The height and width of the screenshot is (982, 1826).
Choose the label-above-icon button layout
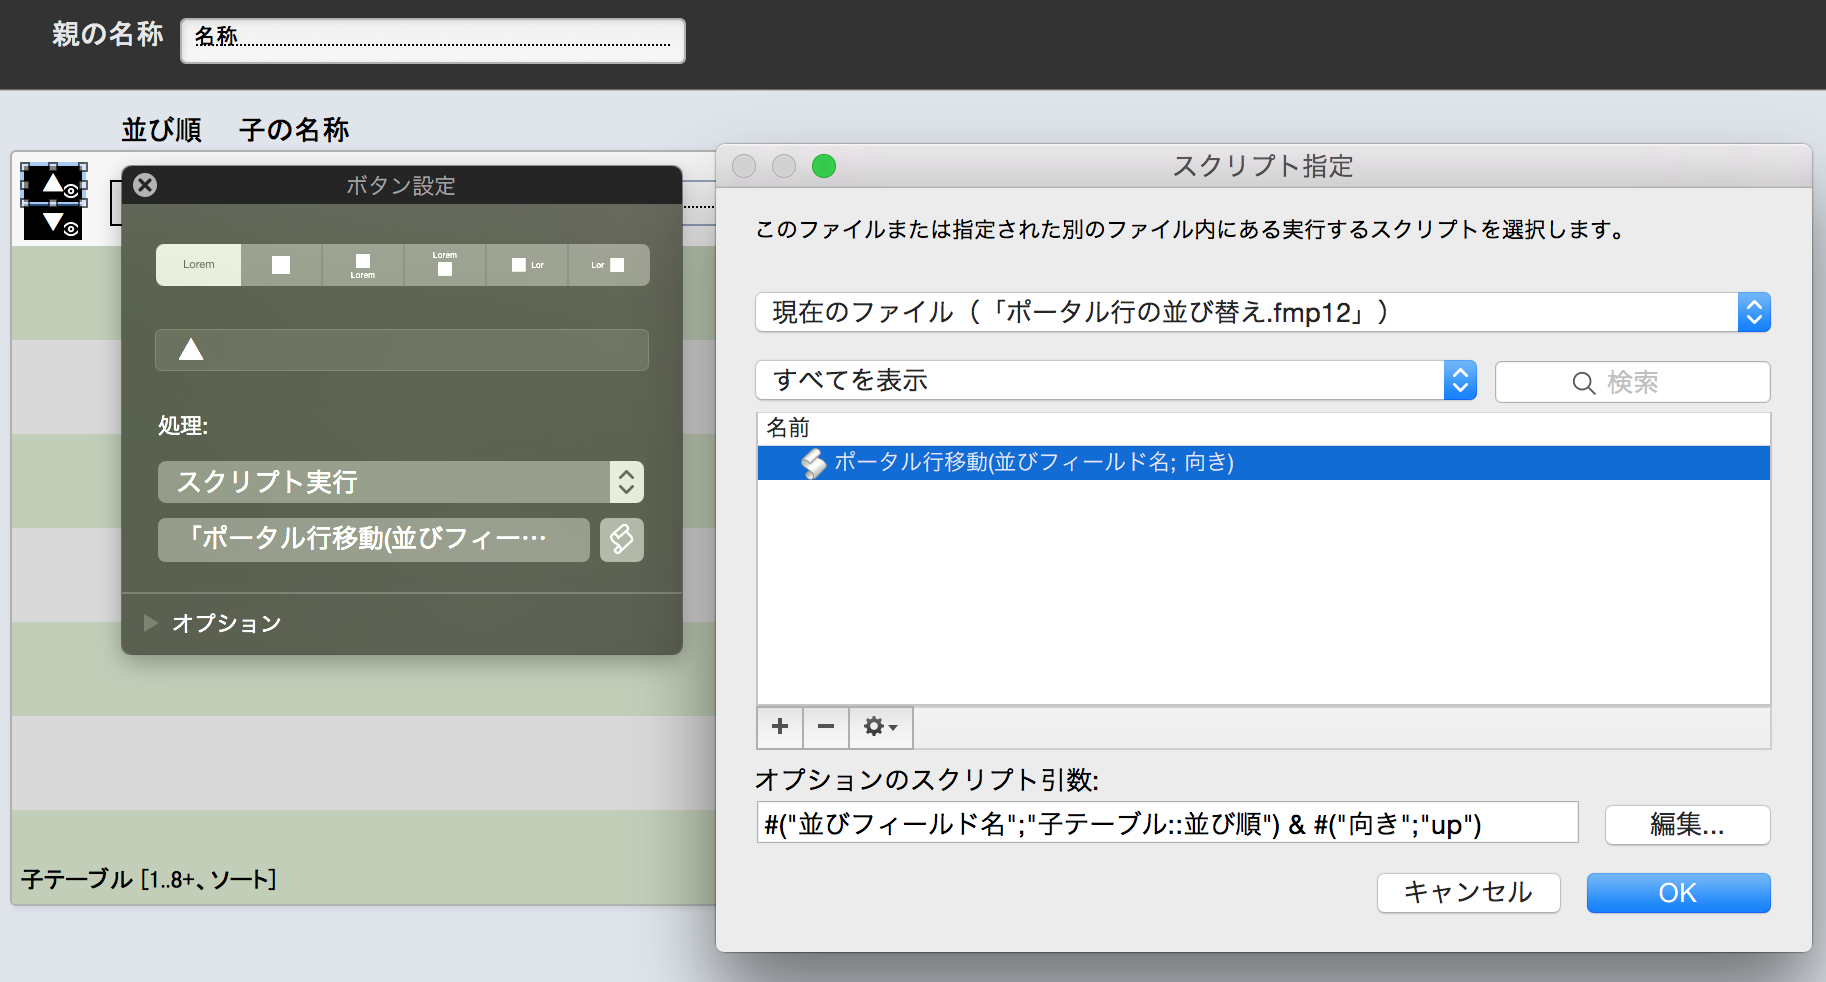[444, 264]
